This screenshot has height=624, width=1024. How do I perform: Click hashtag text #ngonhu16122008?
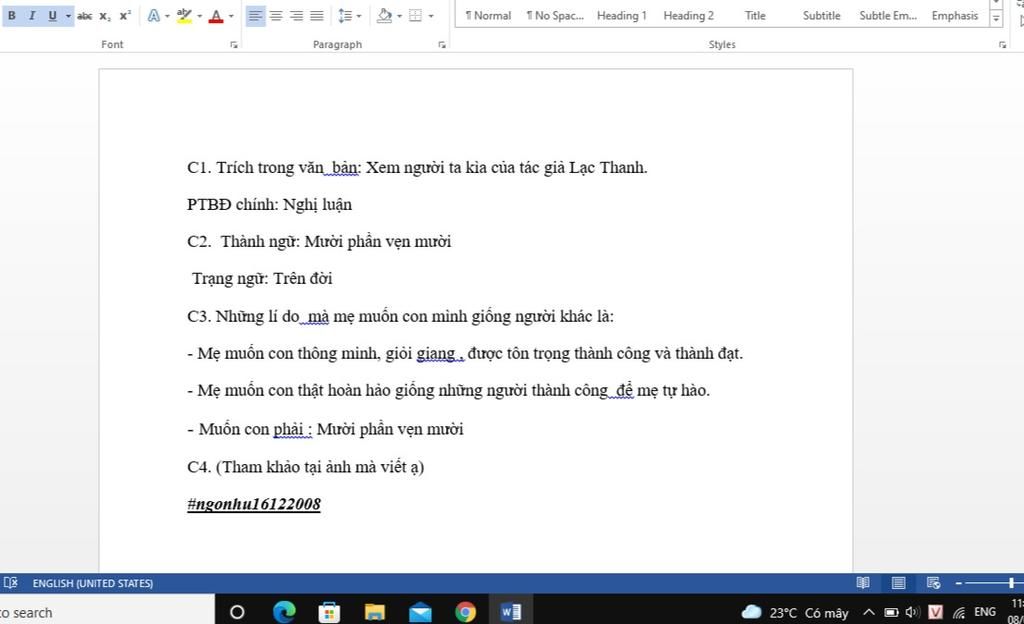click(253, 504)
